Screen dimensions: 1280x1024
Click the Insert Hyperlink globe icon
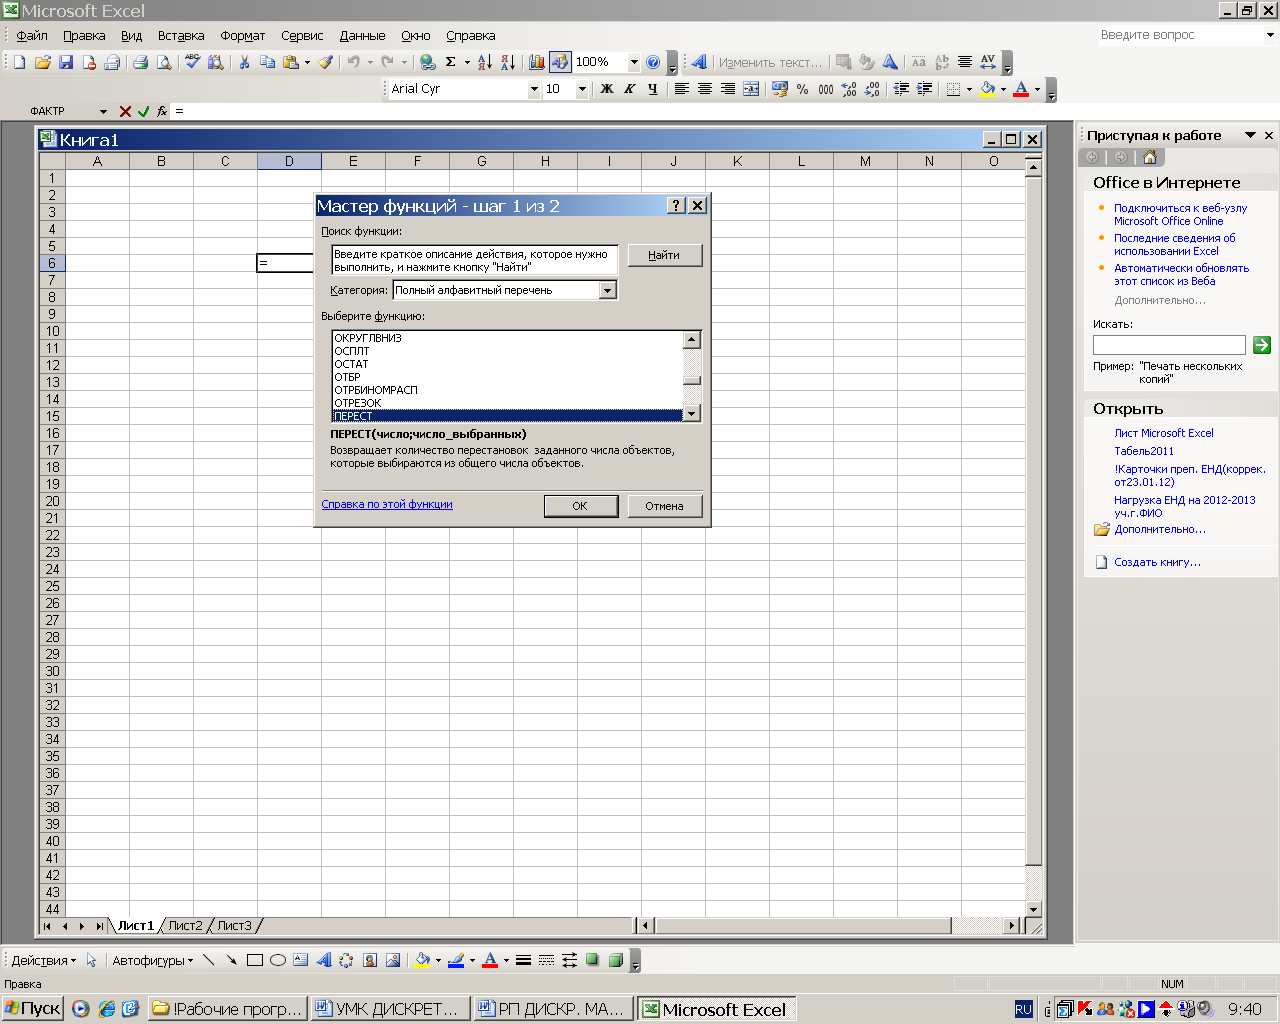[428, 62]
